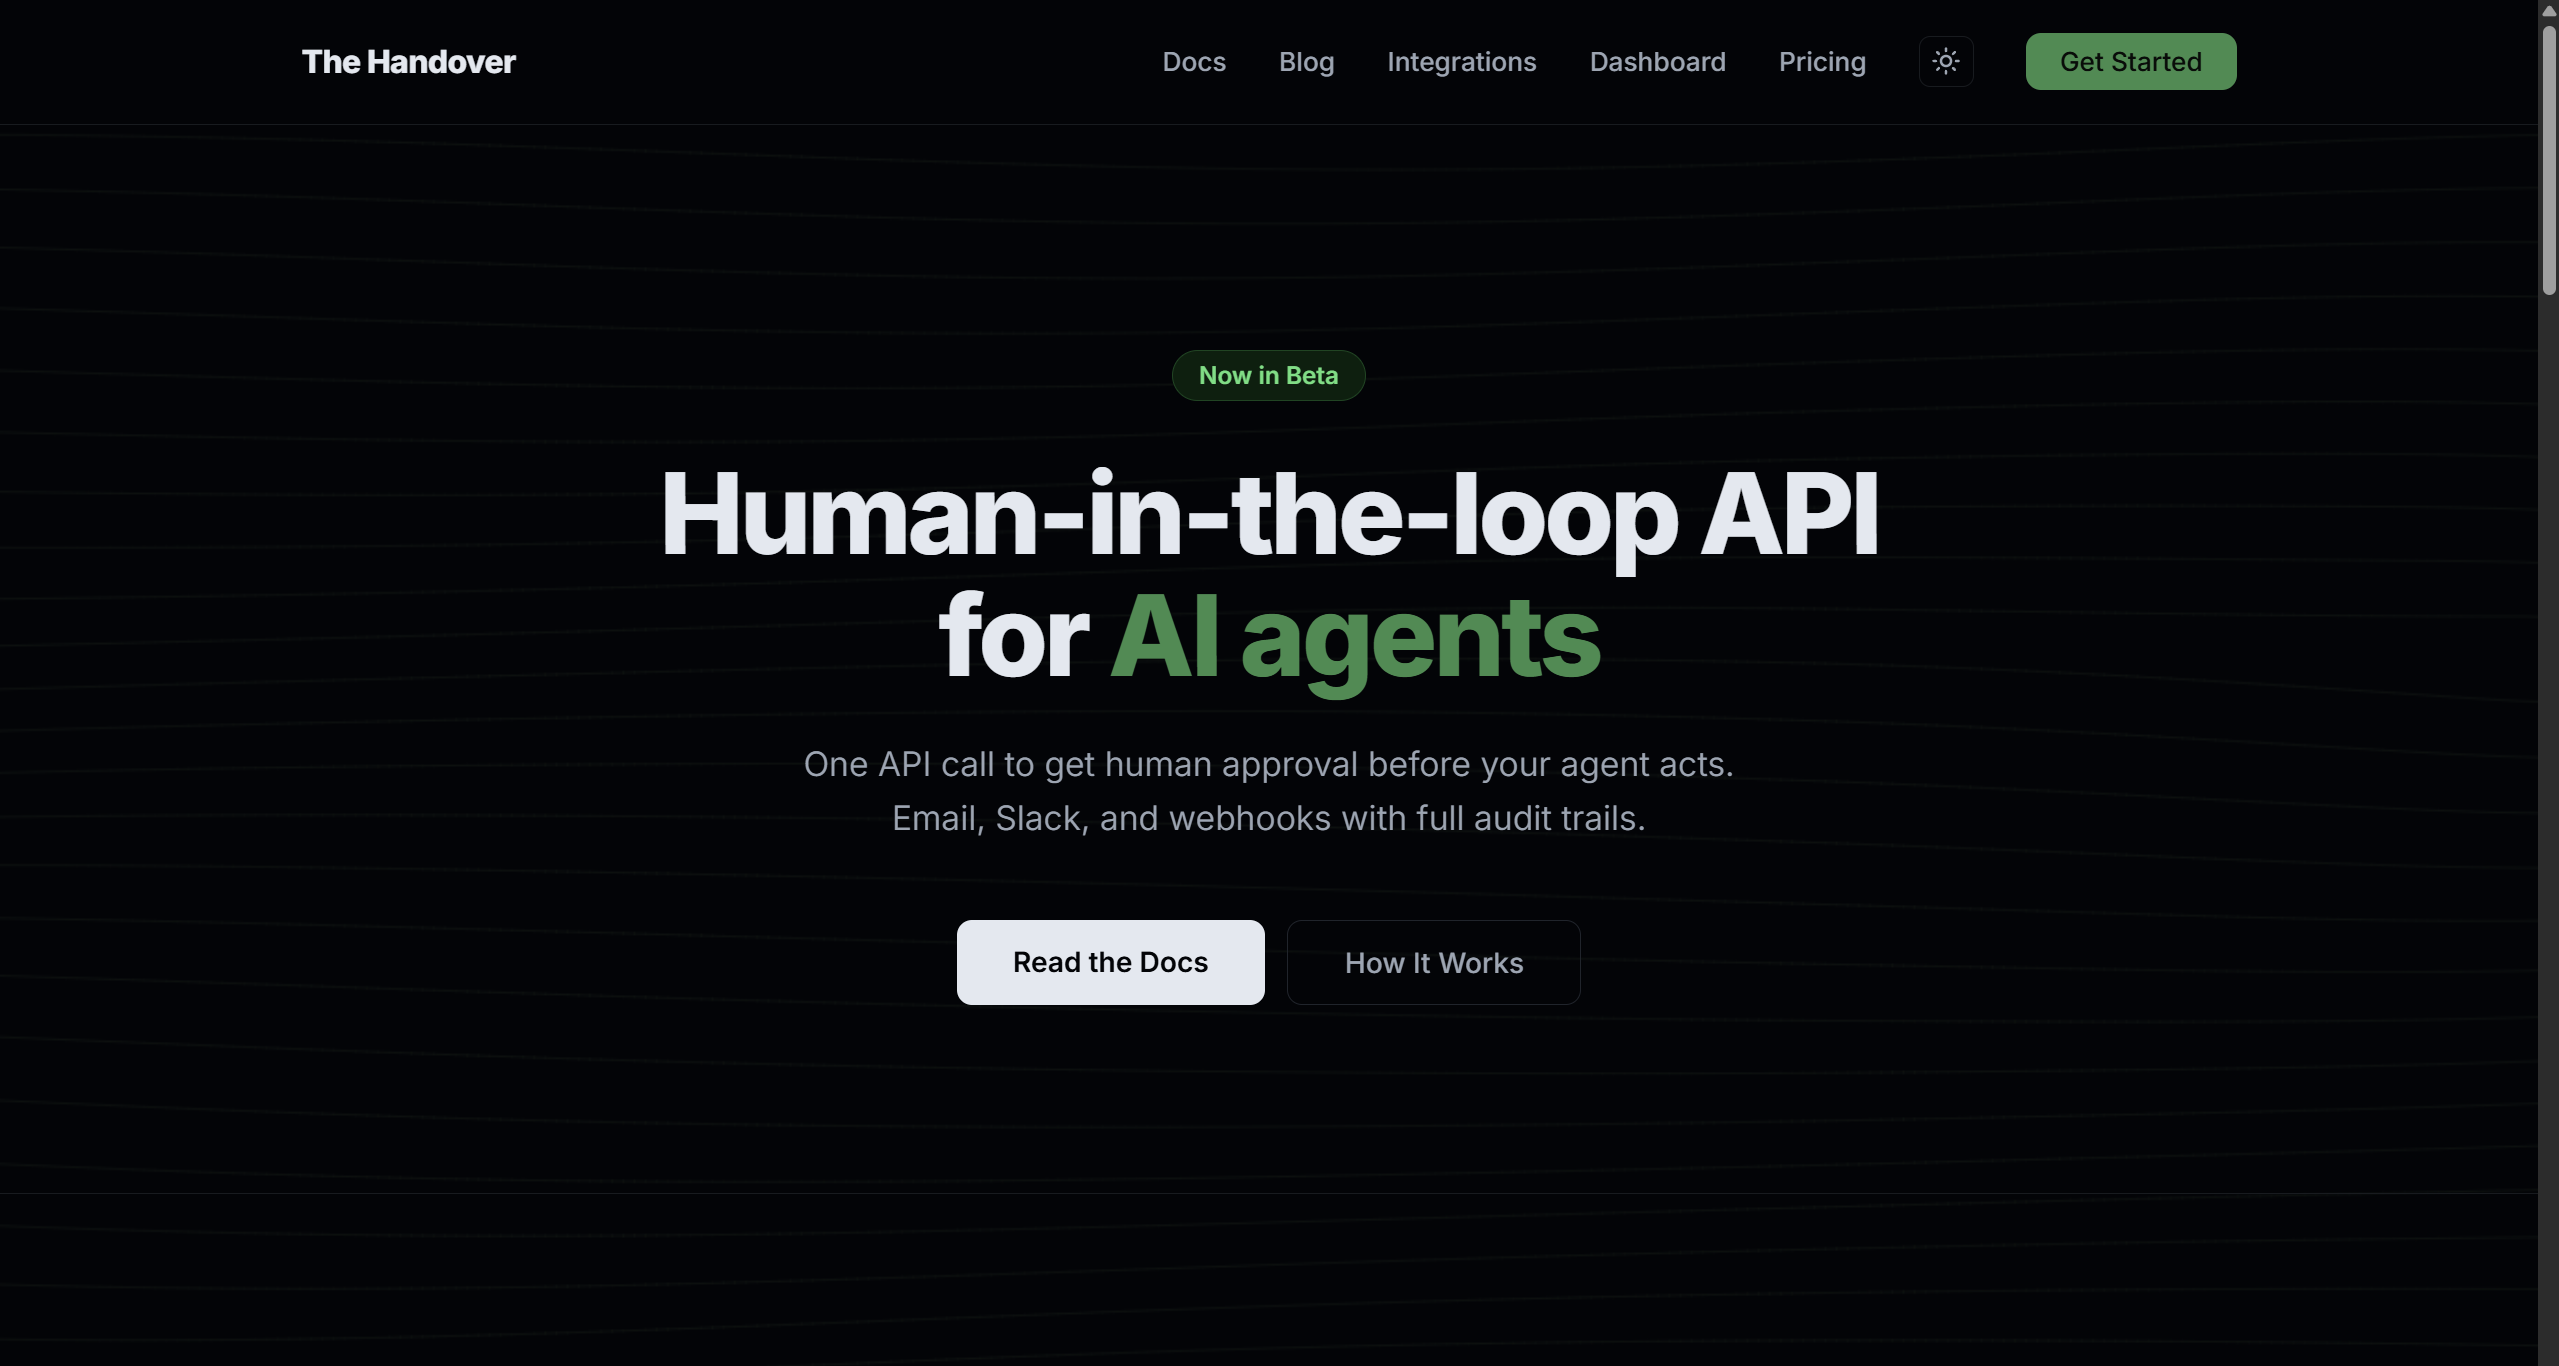The height and width of the screenshot is (1366, 2559).
Task: Click the Now in Beta badge
Action: (x=1268, y=375)
